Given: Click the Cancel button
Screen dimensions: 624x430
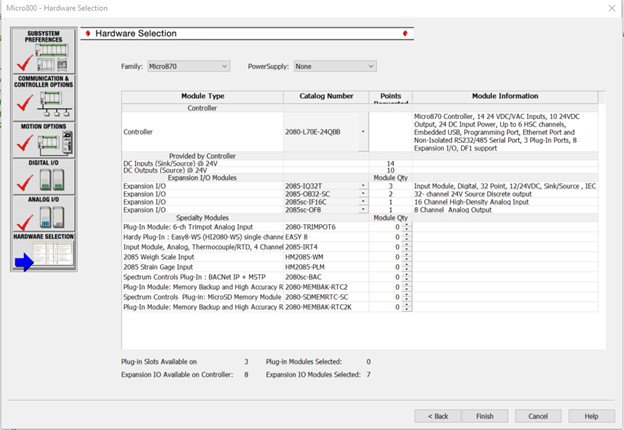Looking at the screenshot, I should (538, 416).
